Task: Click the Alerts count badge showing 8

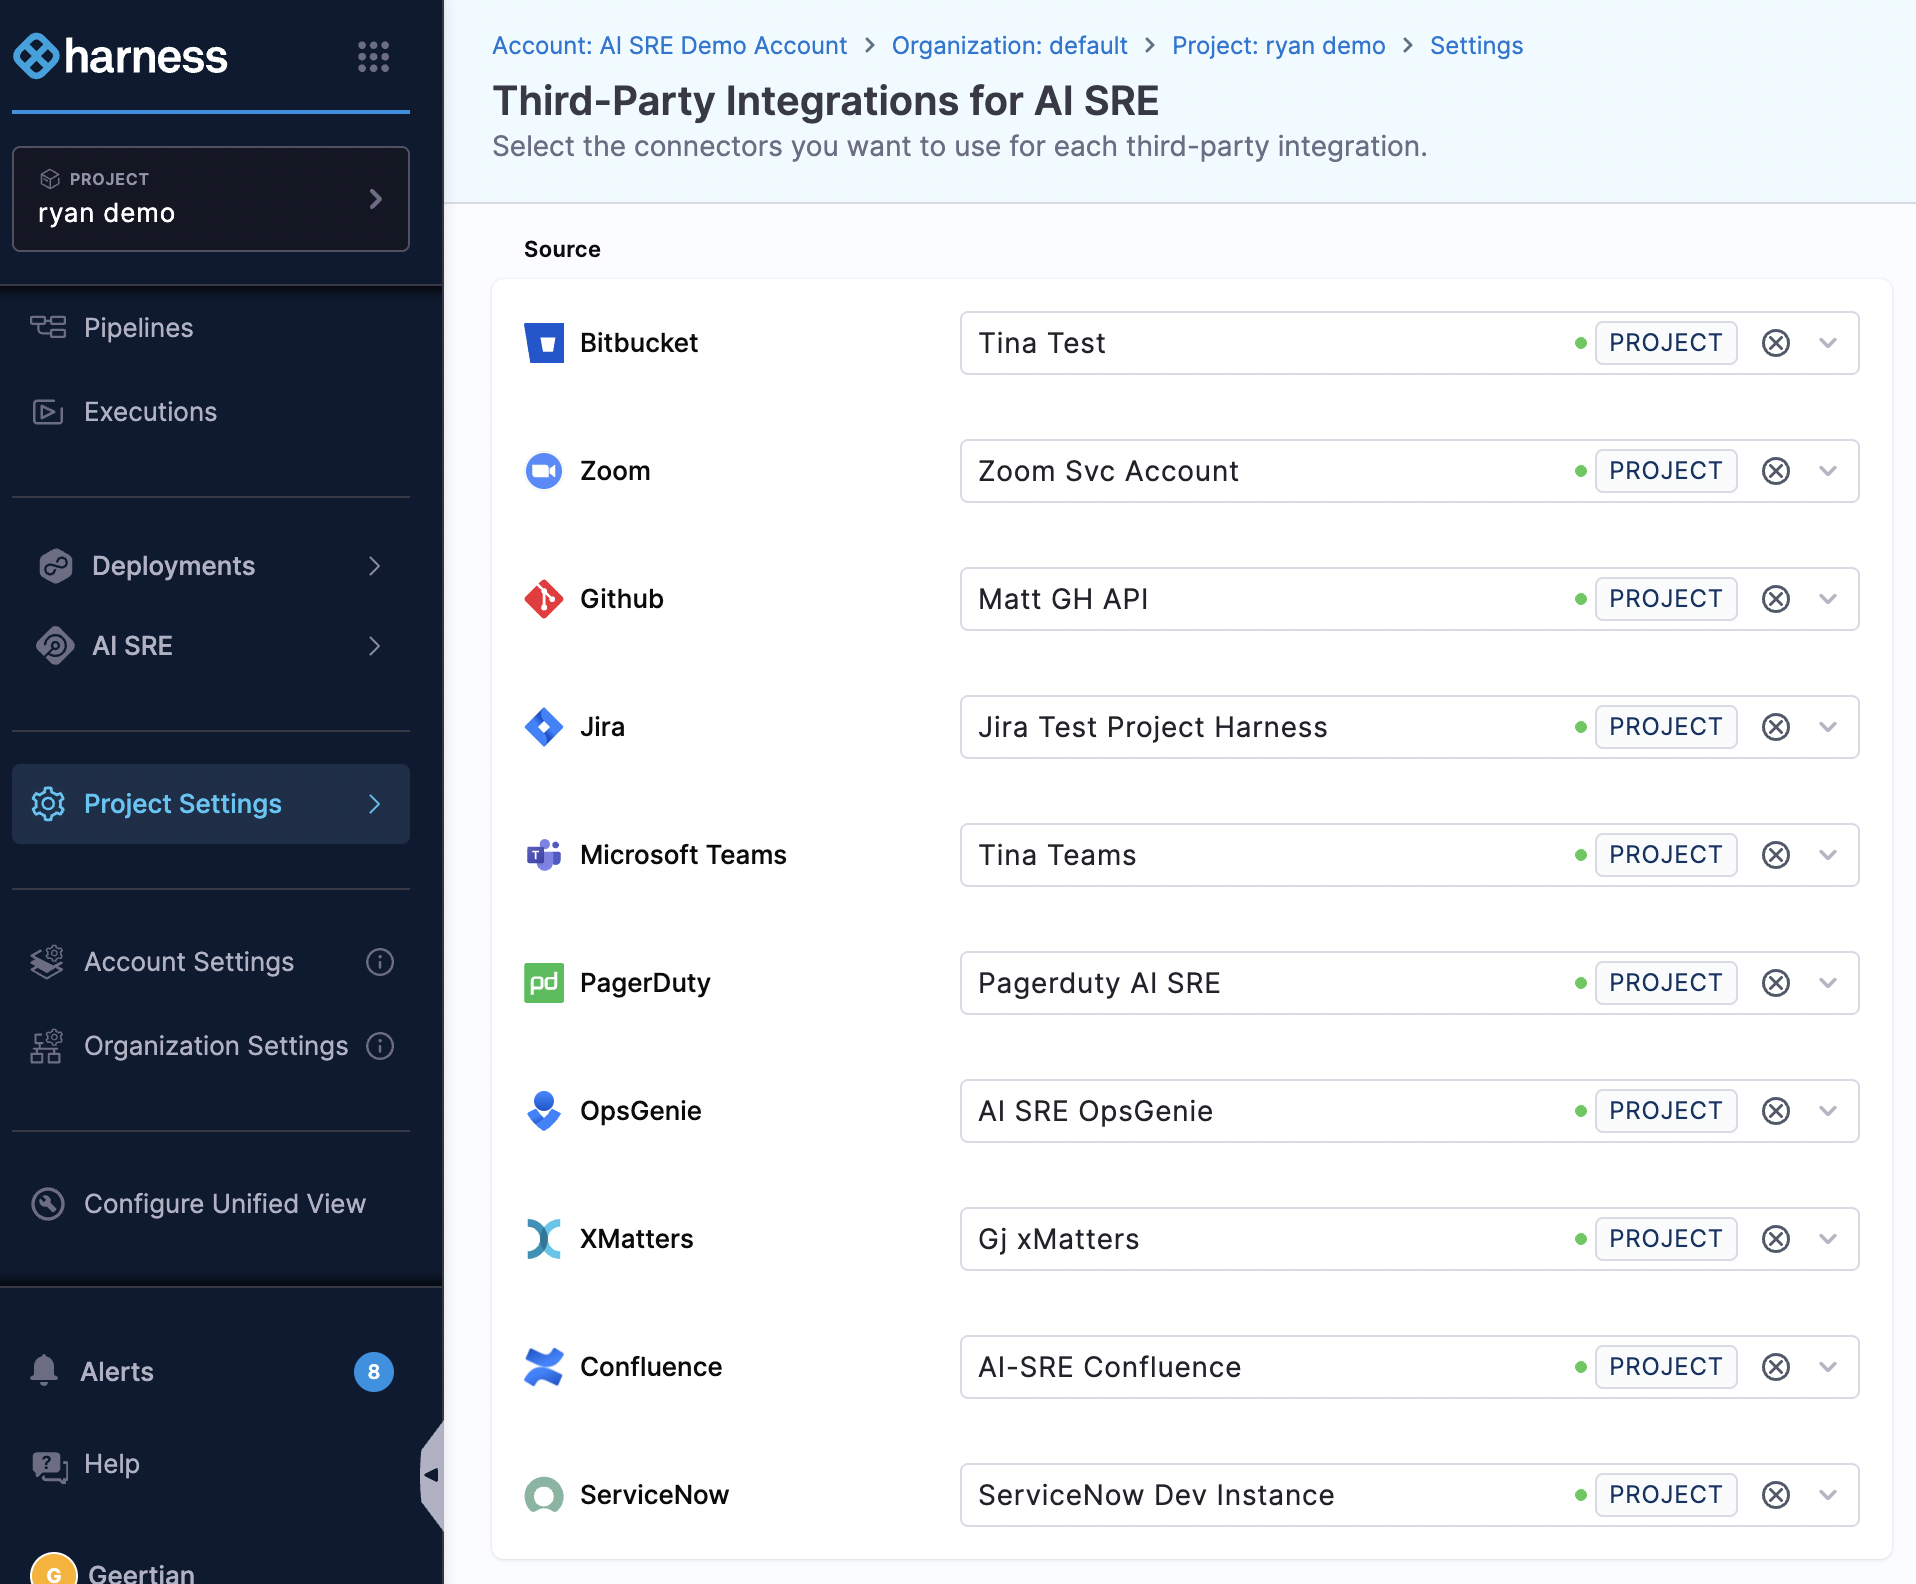Action: 373,1372
